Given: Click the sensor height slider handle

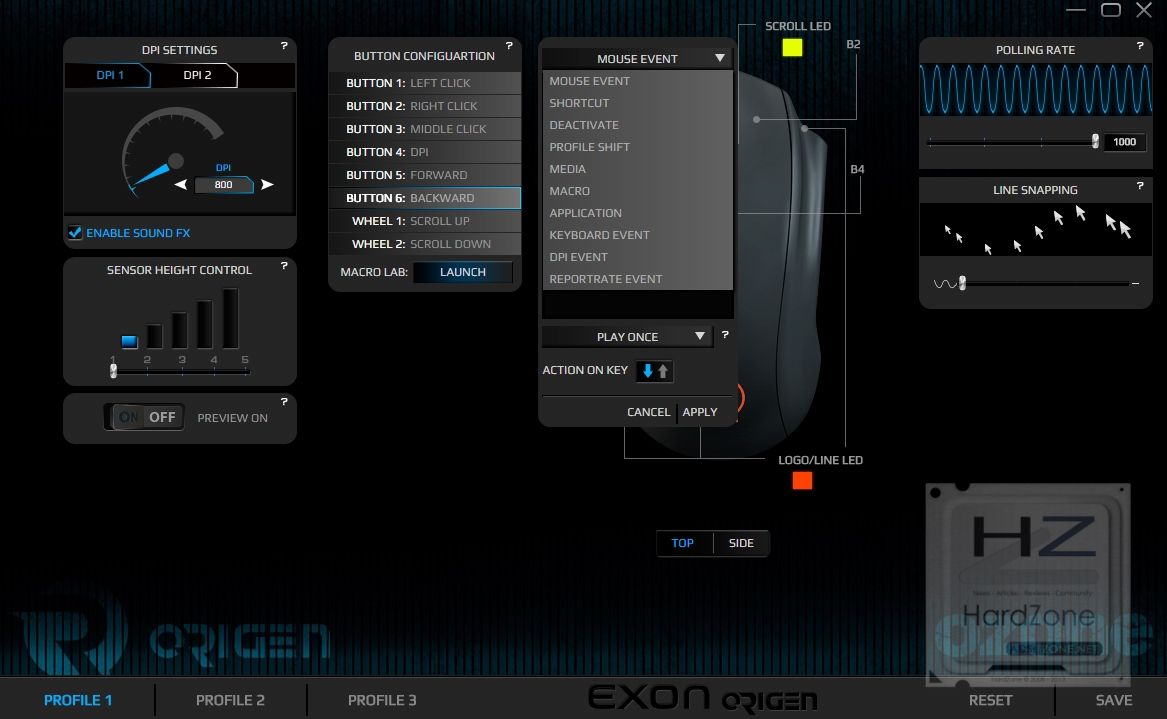Looking at the screenshot, I should point(113,371).
